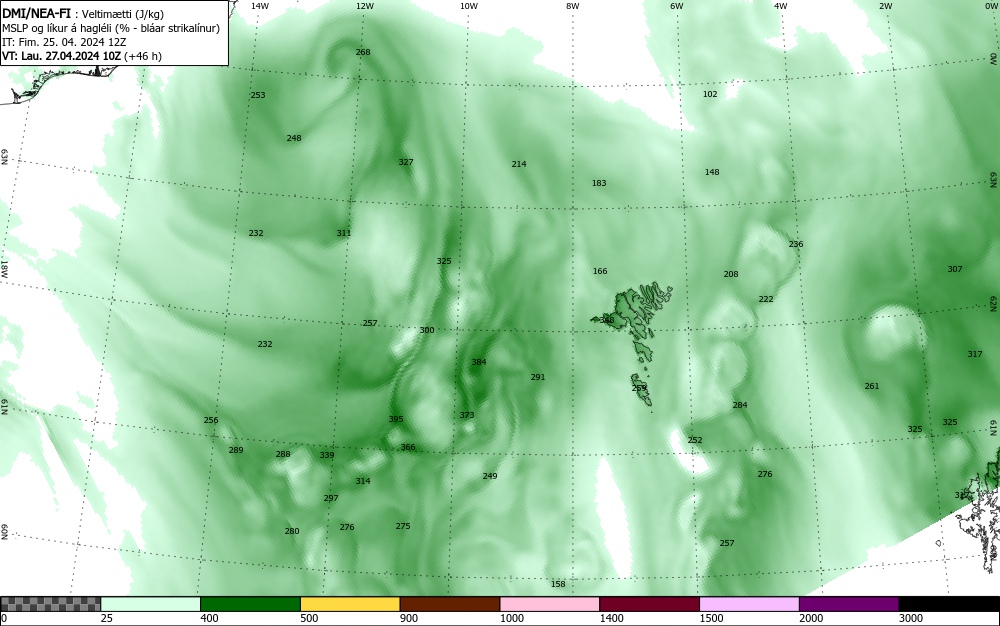Click the map value '373'

click(467, 415)
